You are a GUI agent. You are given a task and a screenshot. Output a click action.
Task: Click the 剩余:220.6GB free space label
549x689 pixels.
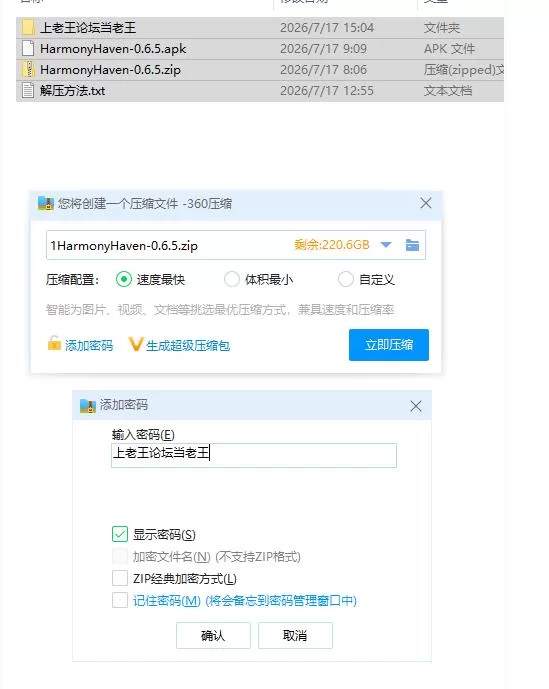point(332,245)
